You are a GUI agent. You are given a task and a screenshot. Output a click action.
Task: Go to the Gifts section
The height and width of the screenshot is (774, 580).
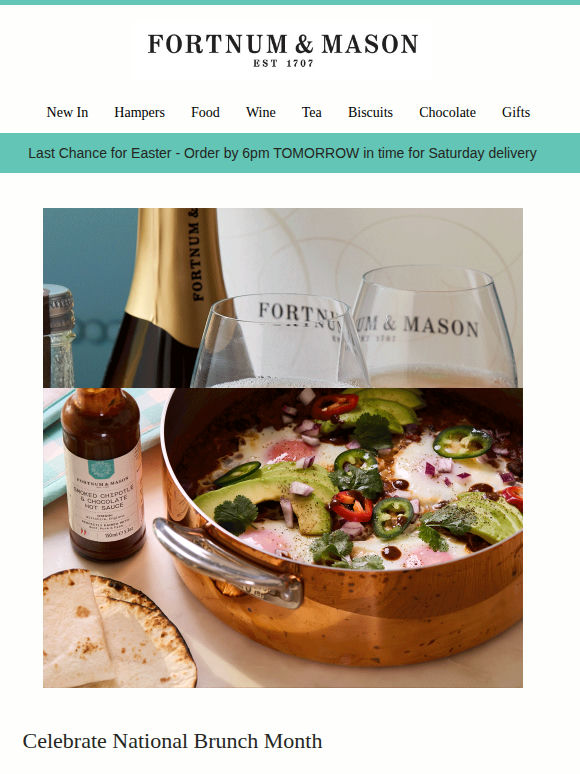(516, 113)
